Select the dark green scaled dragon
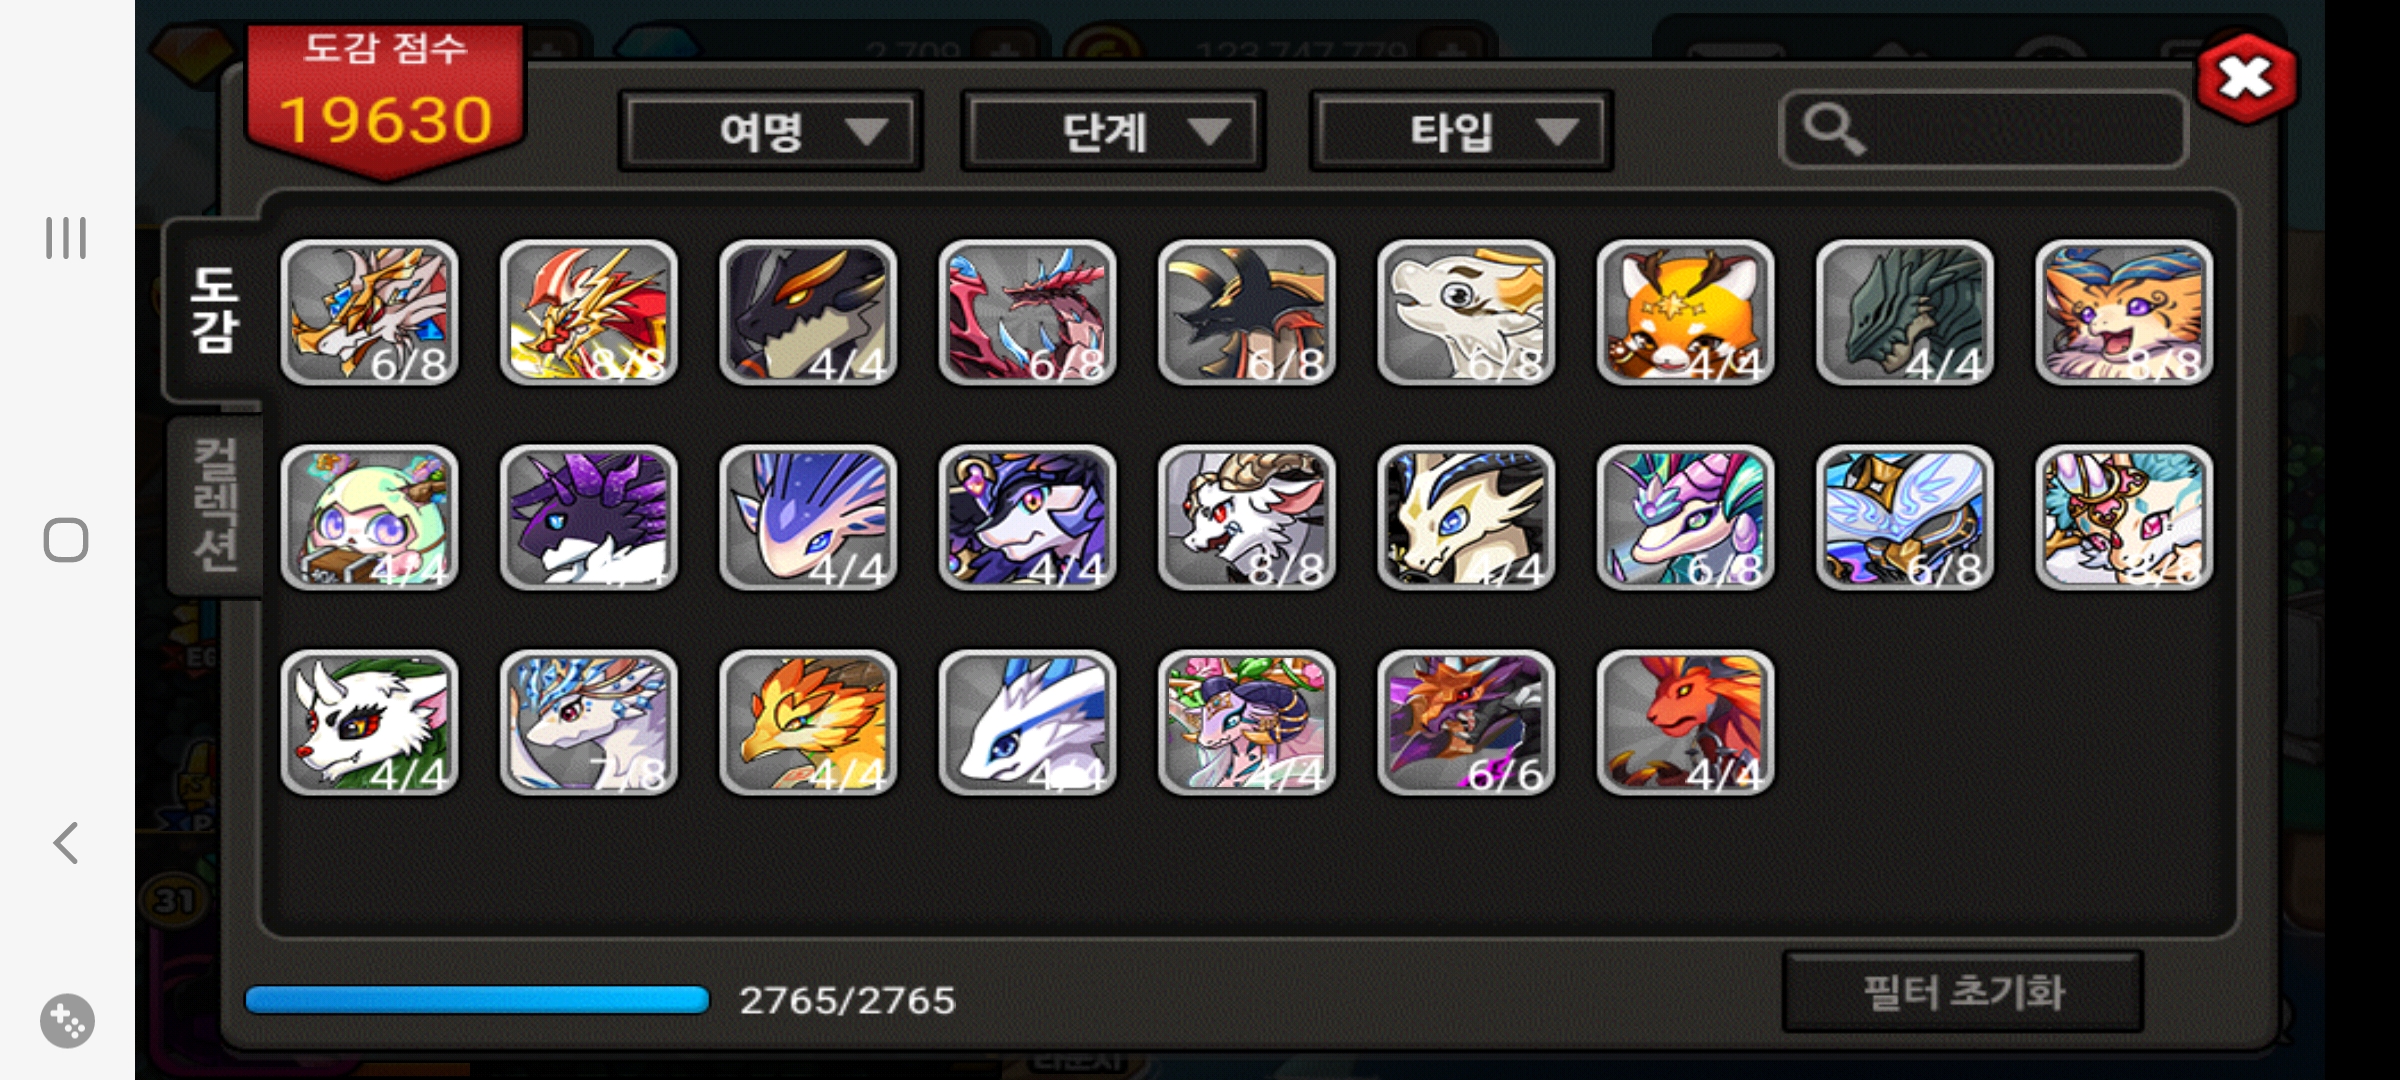This screenshot has height=1080, width=2400. [1904, 312]
